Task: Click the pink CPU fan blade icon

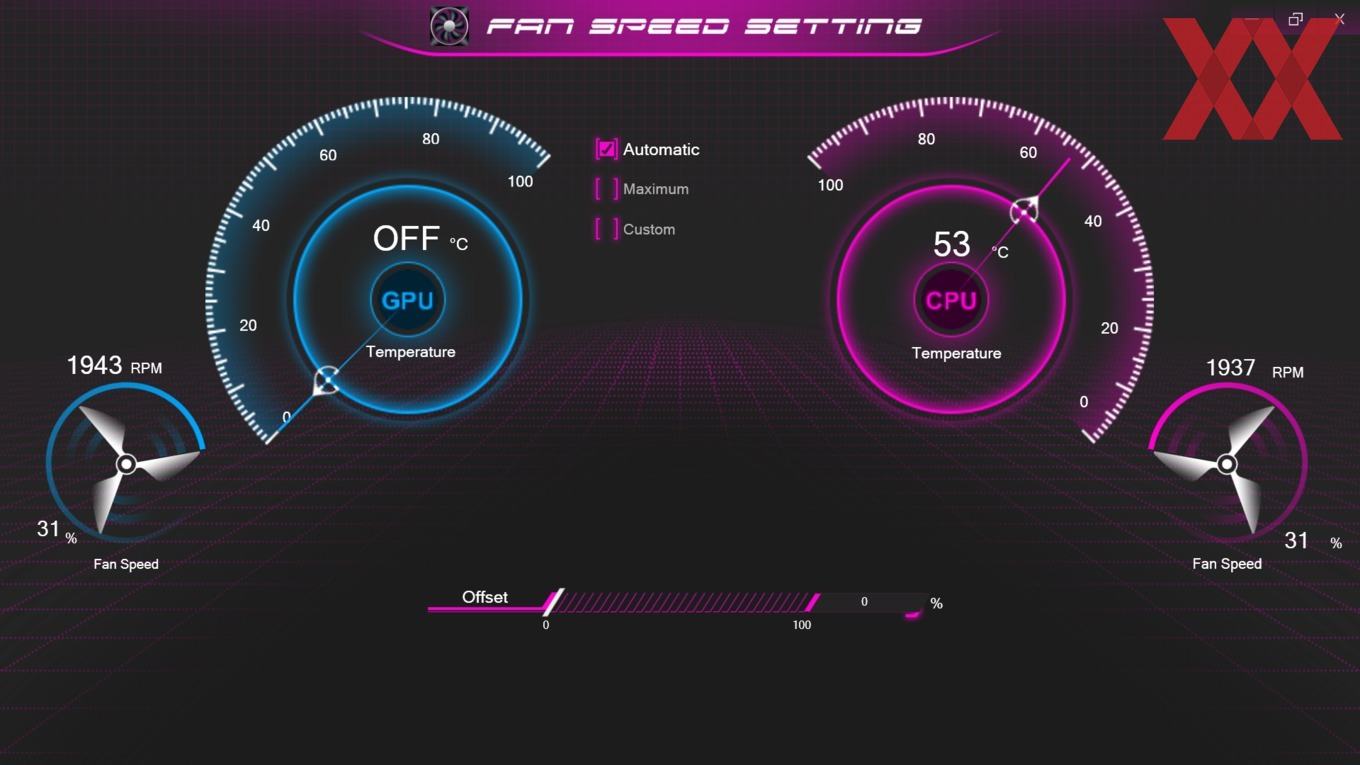Action: (1227, 465)
